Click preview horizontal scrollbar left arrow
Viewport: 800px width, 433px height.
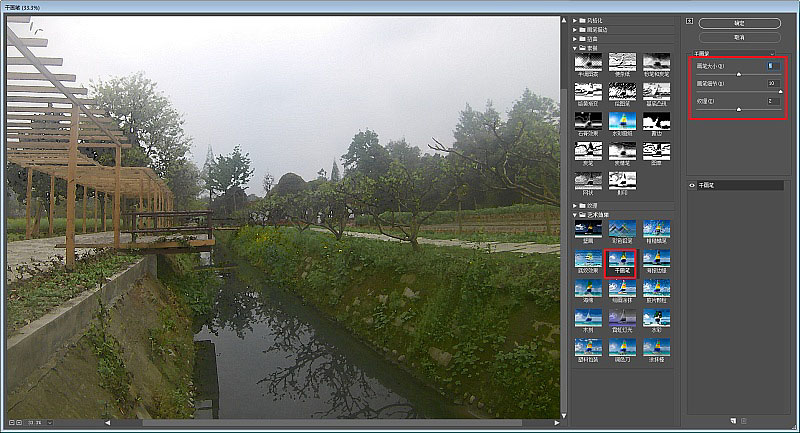click(107, 423)
